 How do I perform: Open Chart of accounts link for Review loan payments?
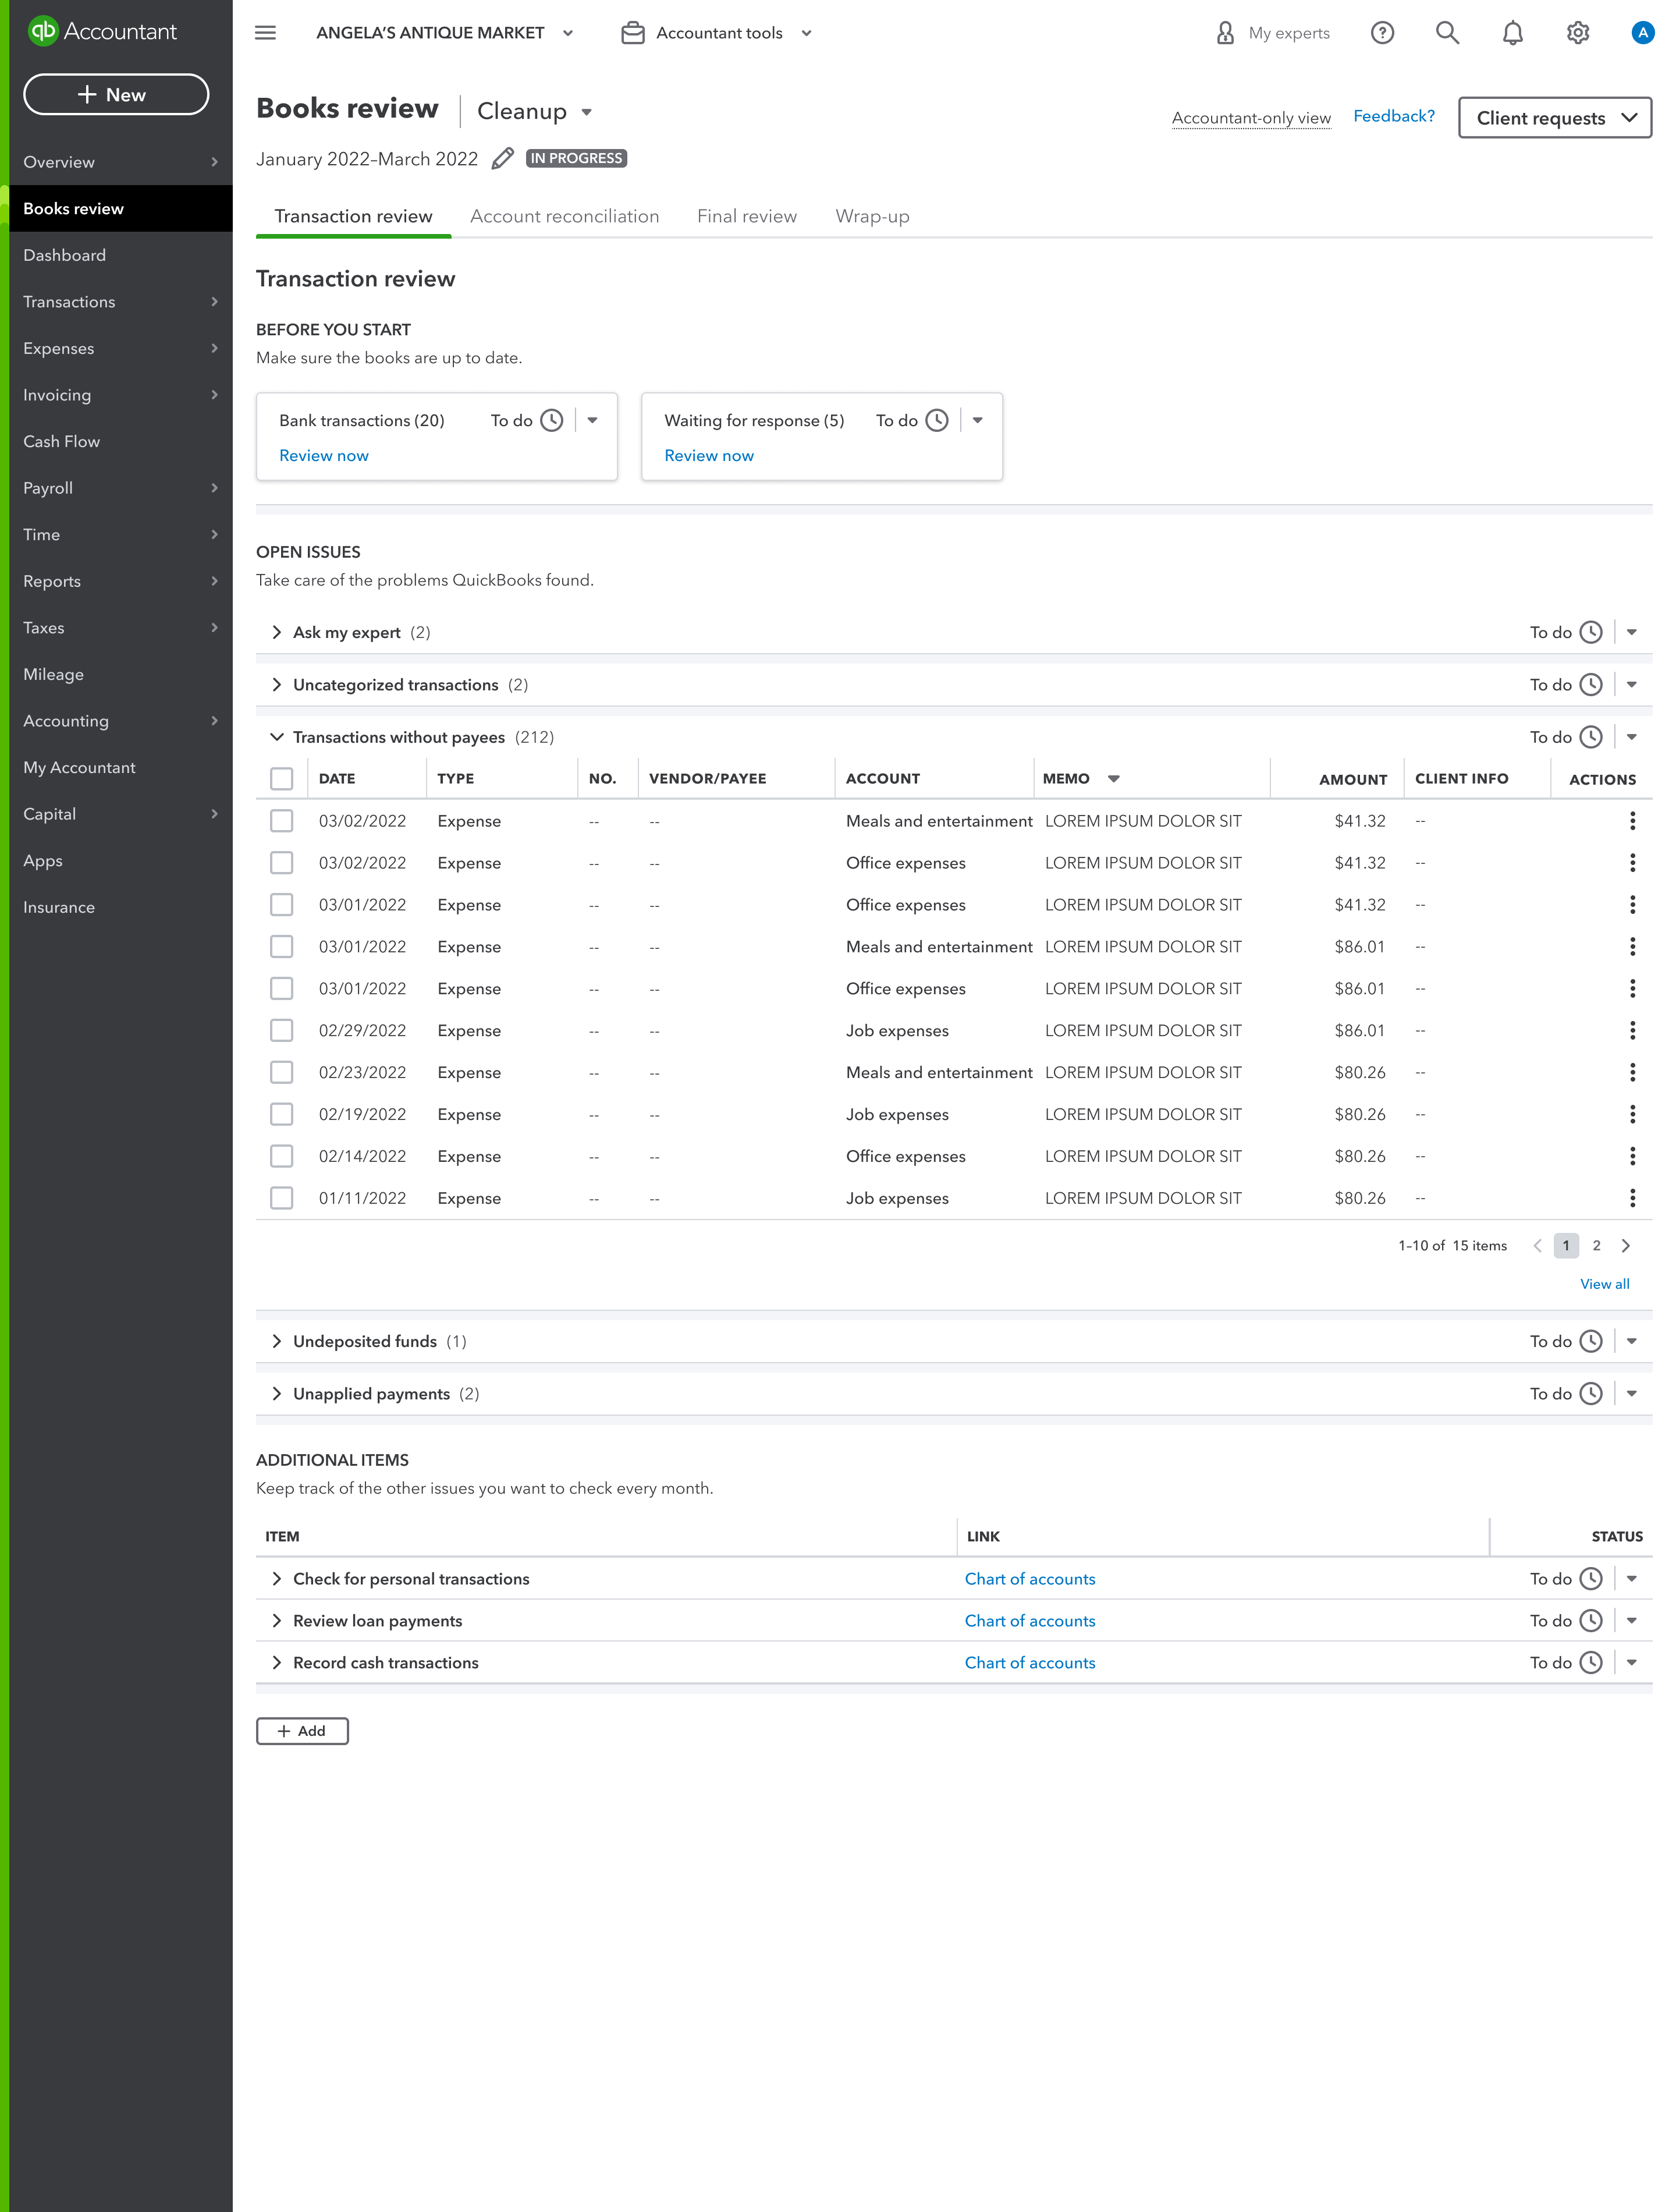(x=1030, y=1621)
